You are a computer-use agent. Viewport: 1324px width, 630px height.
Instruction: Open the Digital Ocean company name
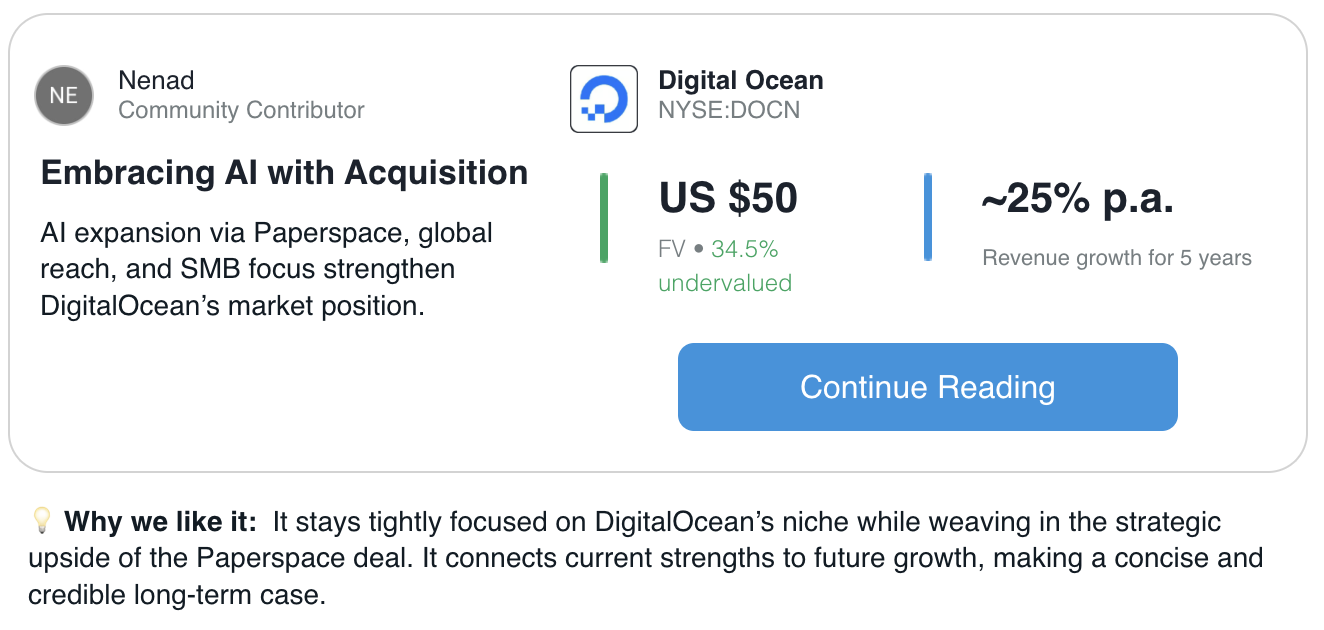(741, 80)
